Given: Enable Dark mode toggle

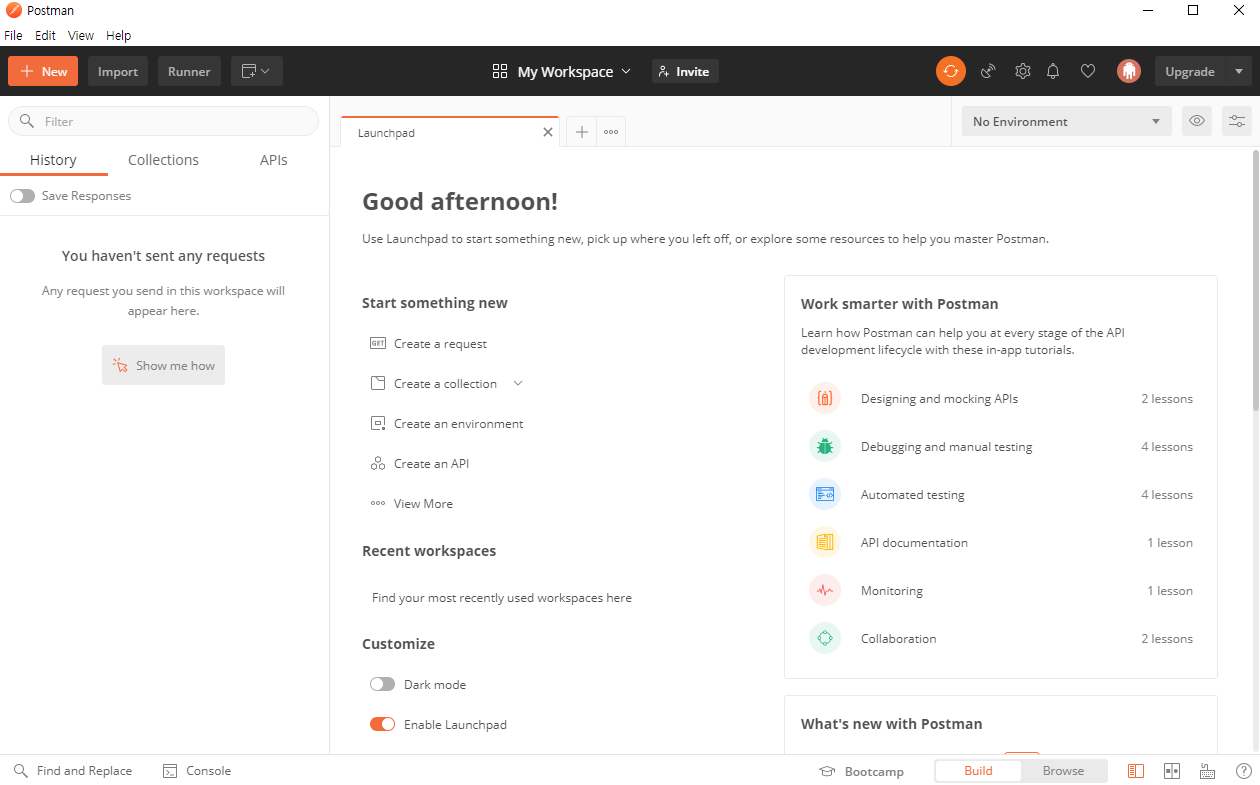Looking at the screenshot, I should click(382, 684).
